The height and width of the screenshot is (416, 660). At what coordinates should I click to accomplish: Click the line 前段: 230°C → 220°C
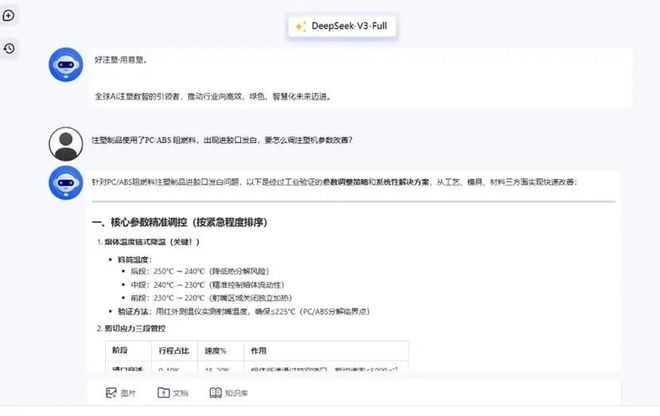211,298
